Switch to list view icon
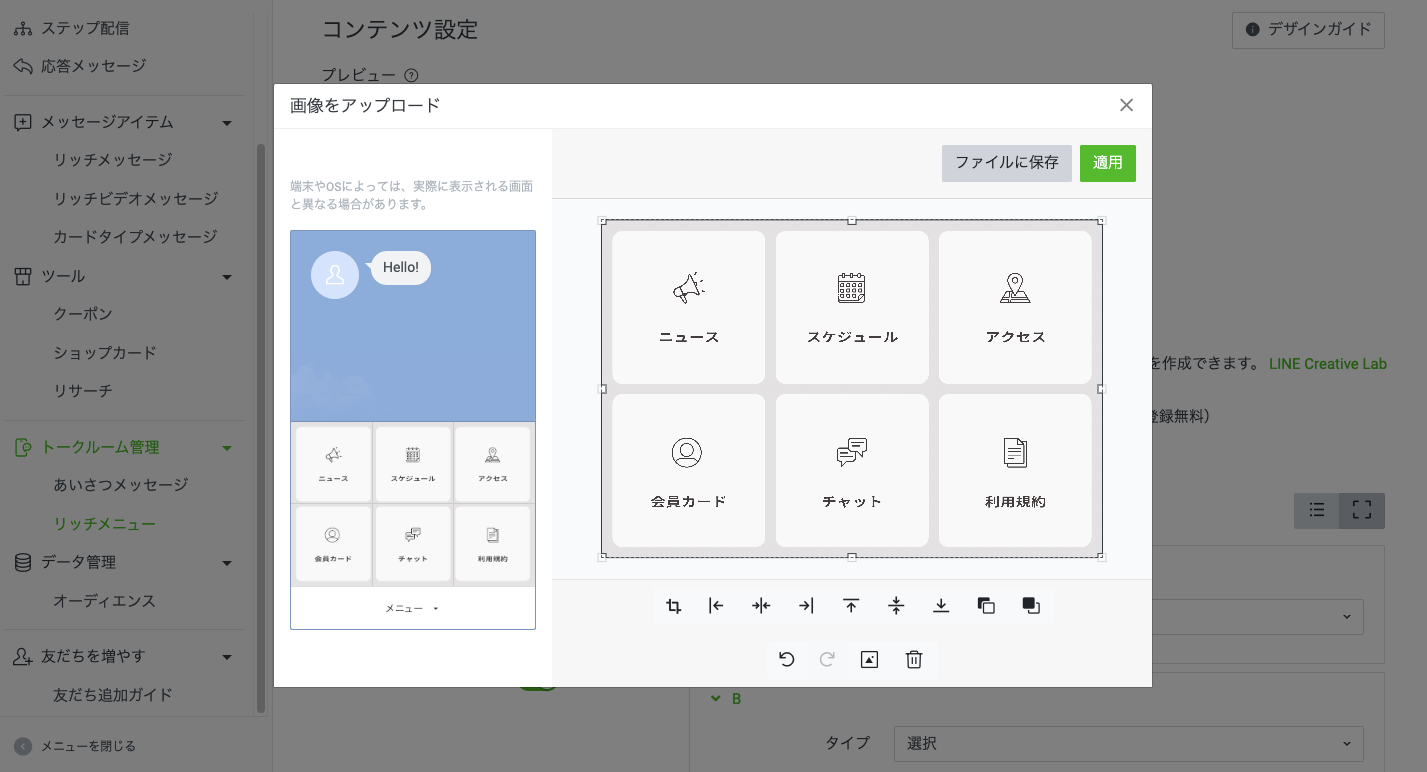Screen dimensions: 1427x772 pos(1317,510)
